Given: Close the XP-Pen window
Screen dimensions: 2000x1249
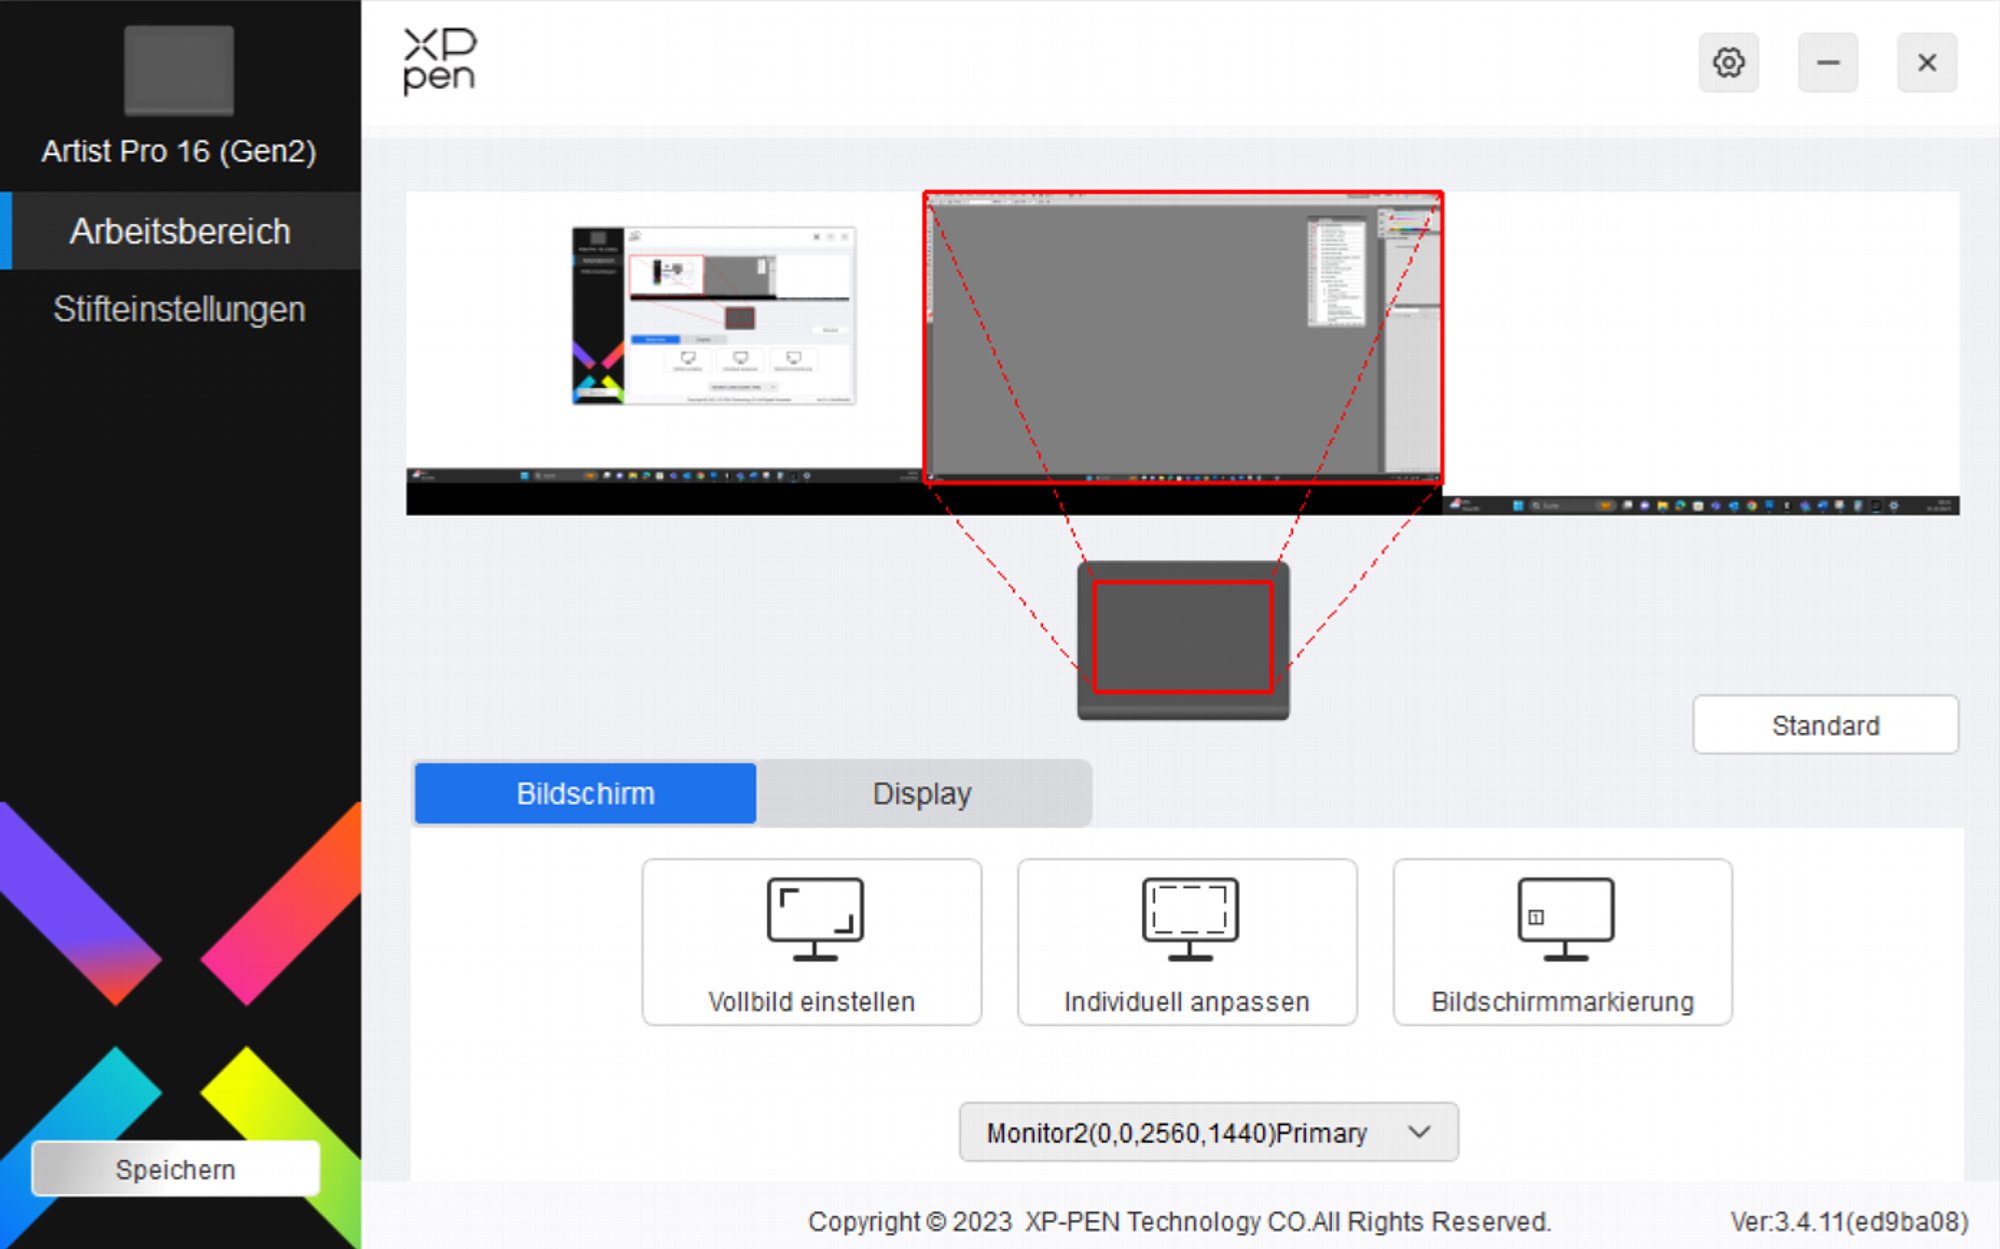Looking at the screenshot, I should (1927, 63).
